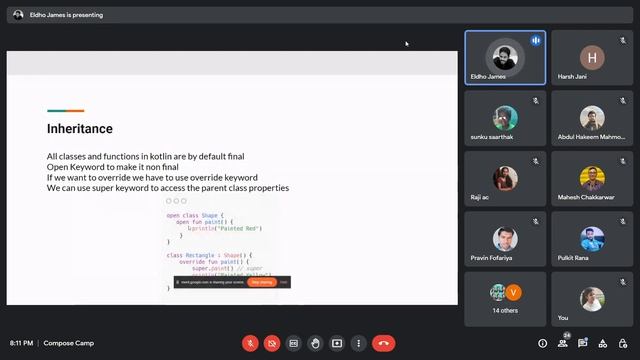
Task: Click muted mic icon on Raji ac
Action: [536, 161]
